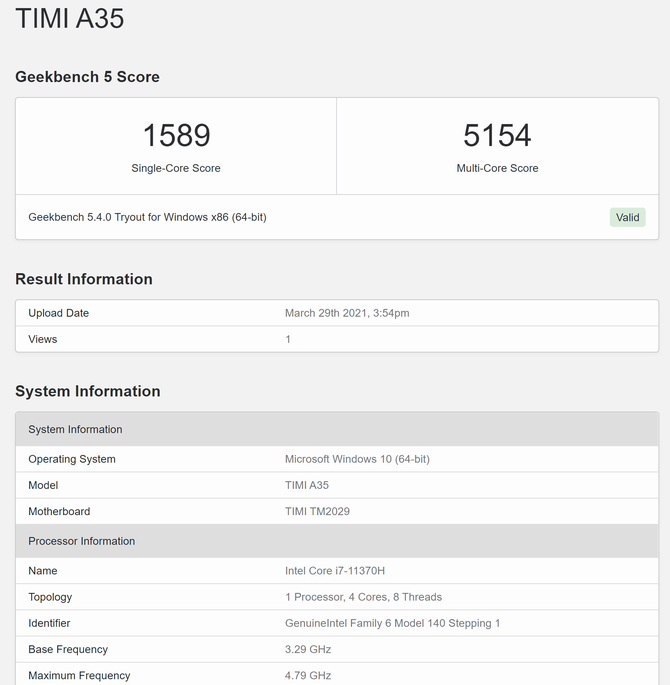
Task: Click the Views row label
Action: (43, 339)
